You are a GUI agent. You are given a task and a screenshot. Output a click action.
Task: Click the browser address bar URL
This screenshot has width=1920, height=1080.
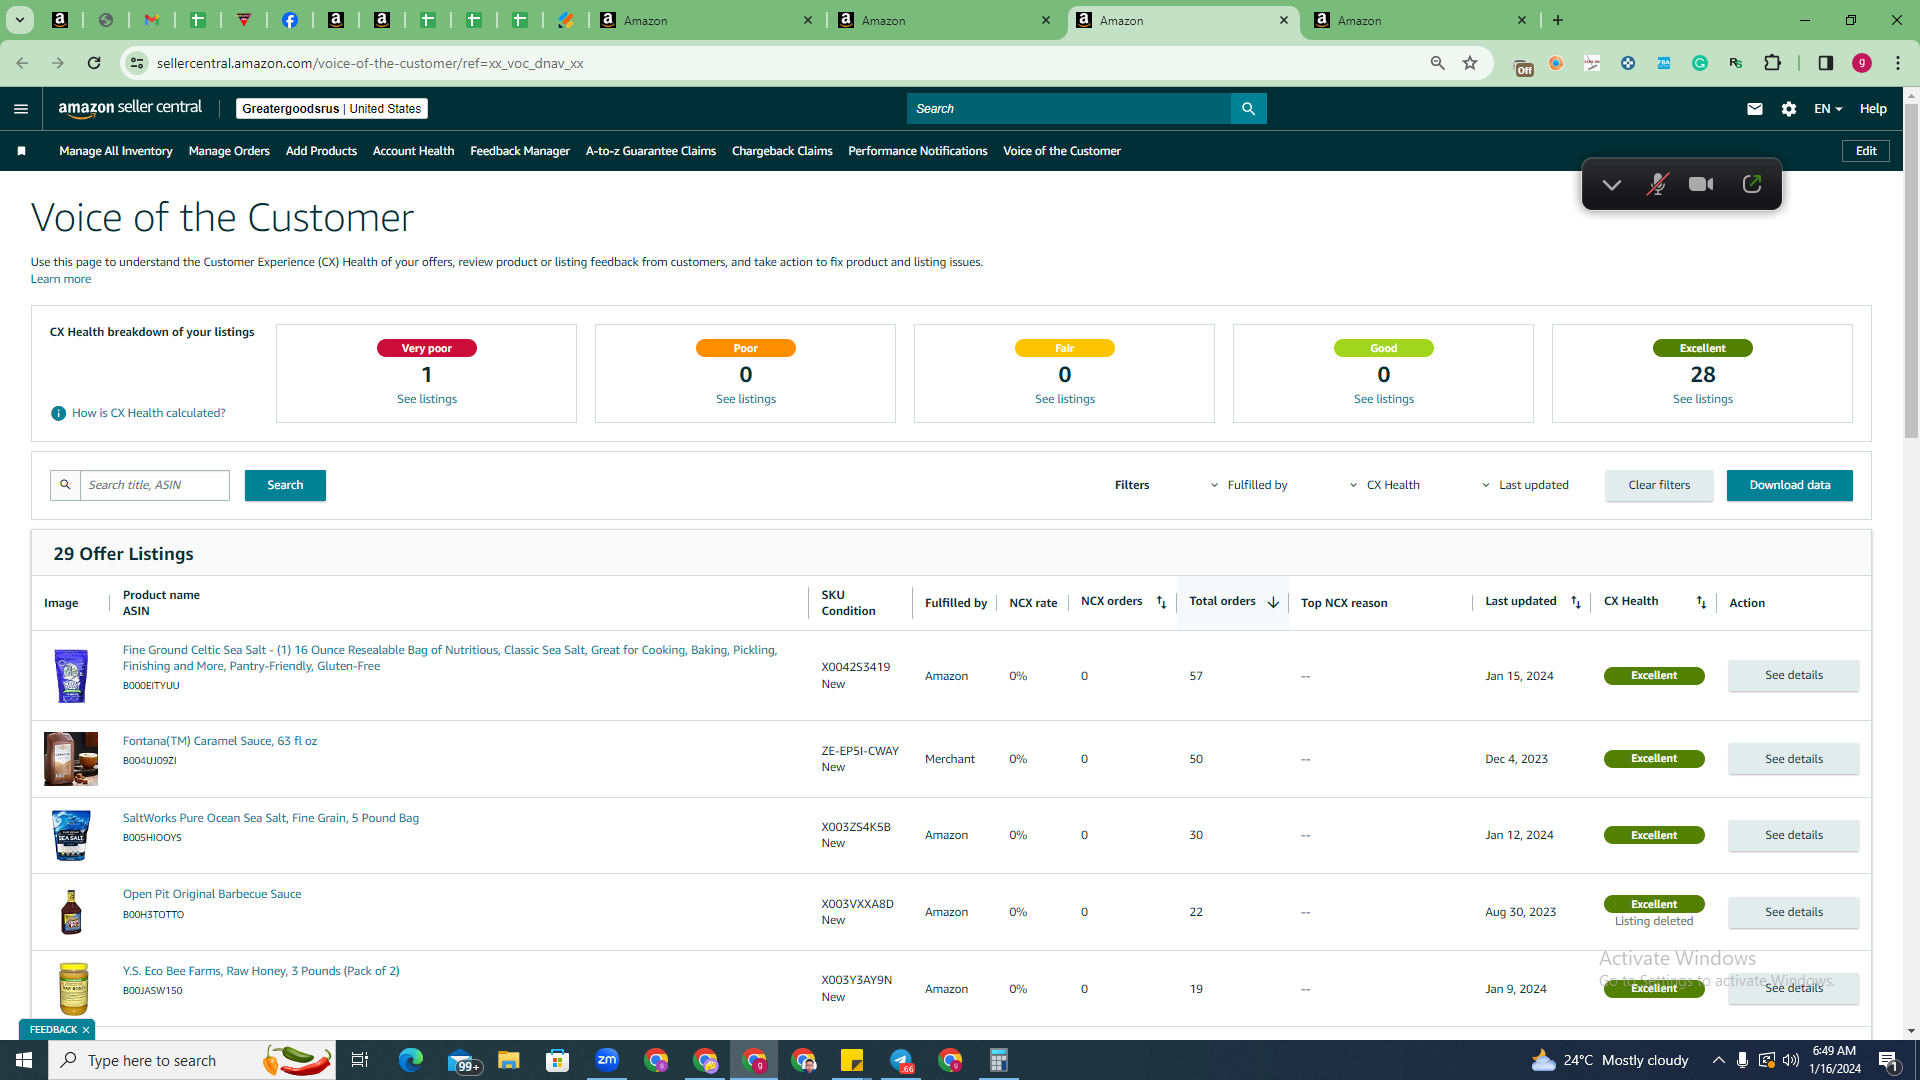pyautogui.click(x=370, y=63)
